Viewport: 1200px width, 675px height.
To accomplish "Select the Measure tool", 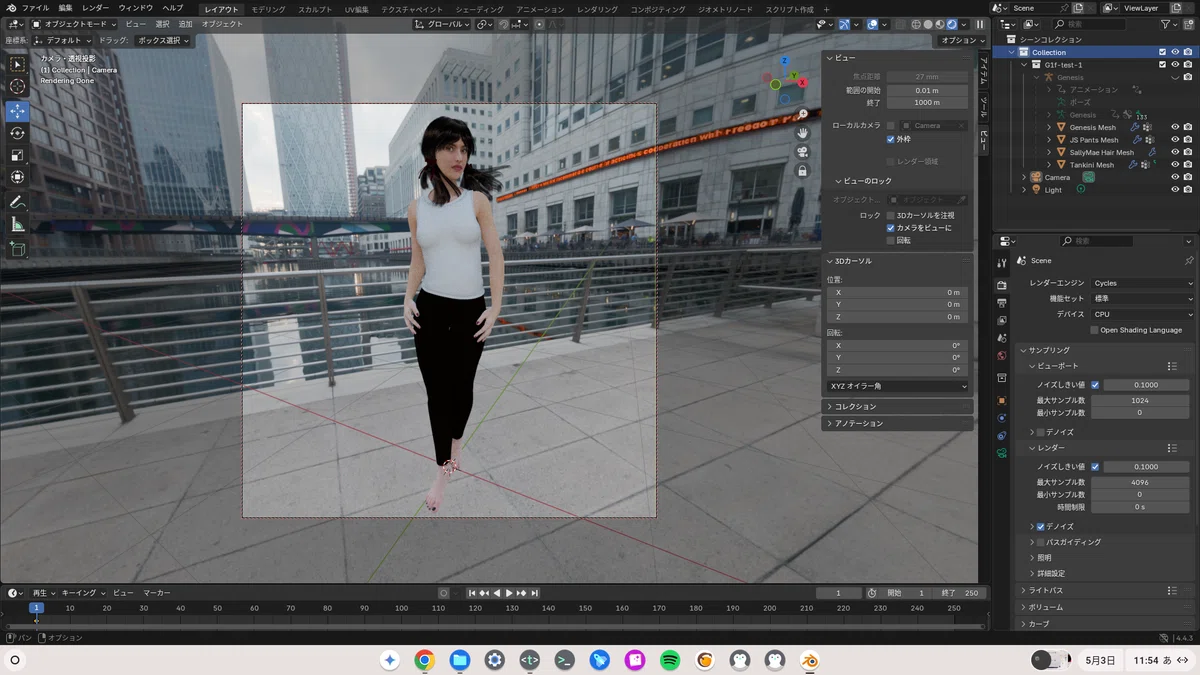I will pos(17,224).
